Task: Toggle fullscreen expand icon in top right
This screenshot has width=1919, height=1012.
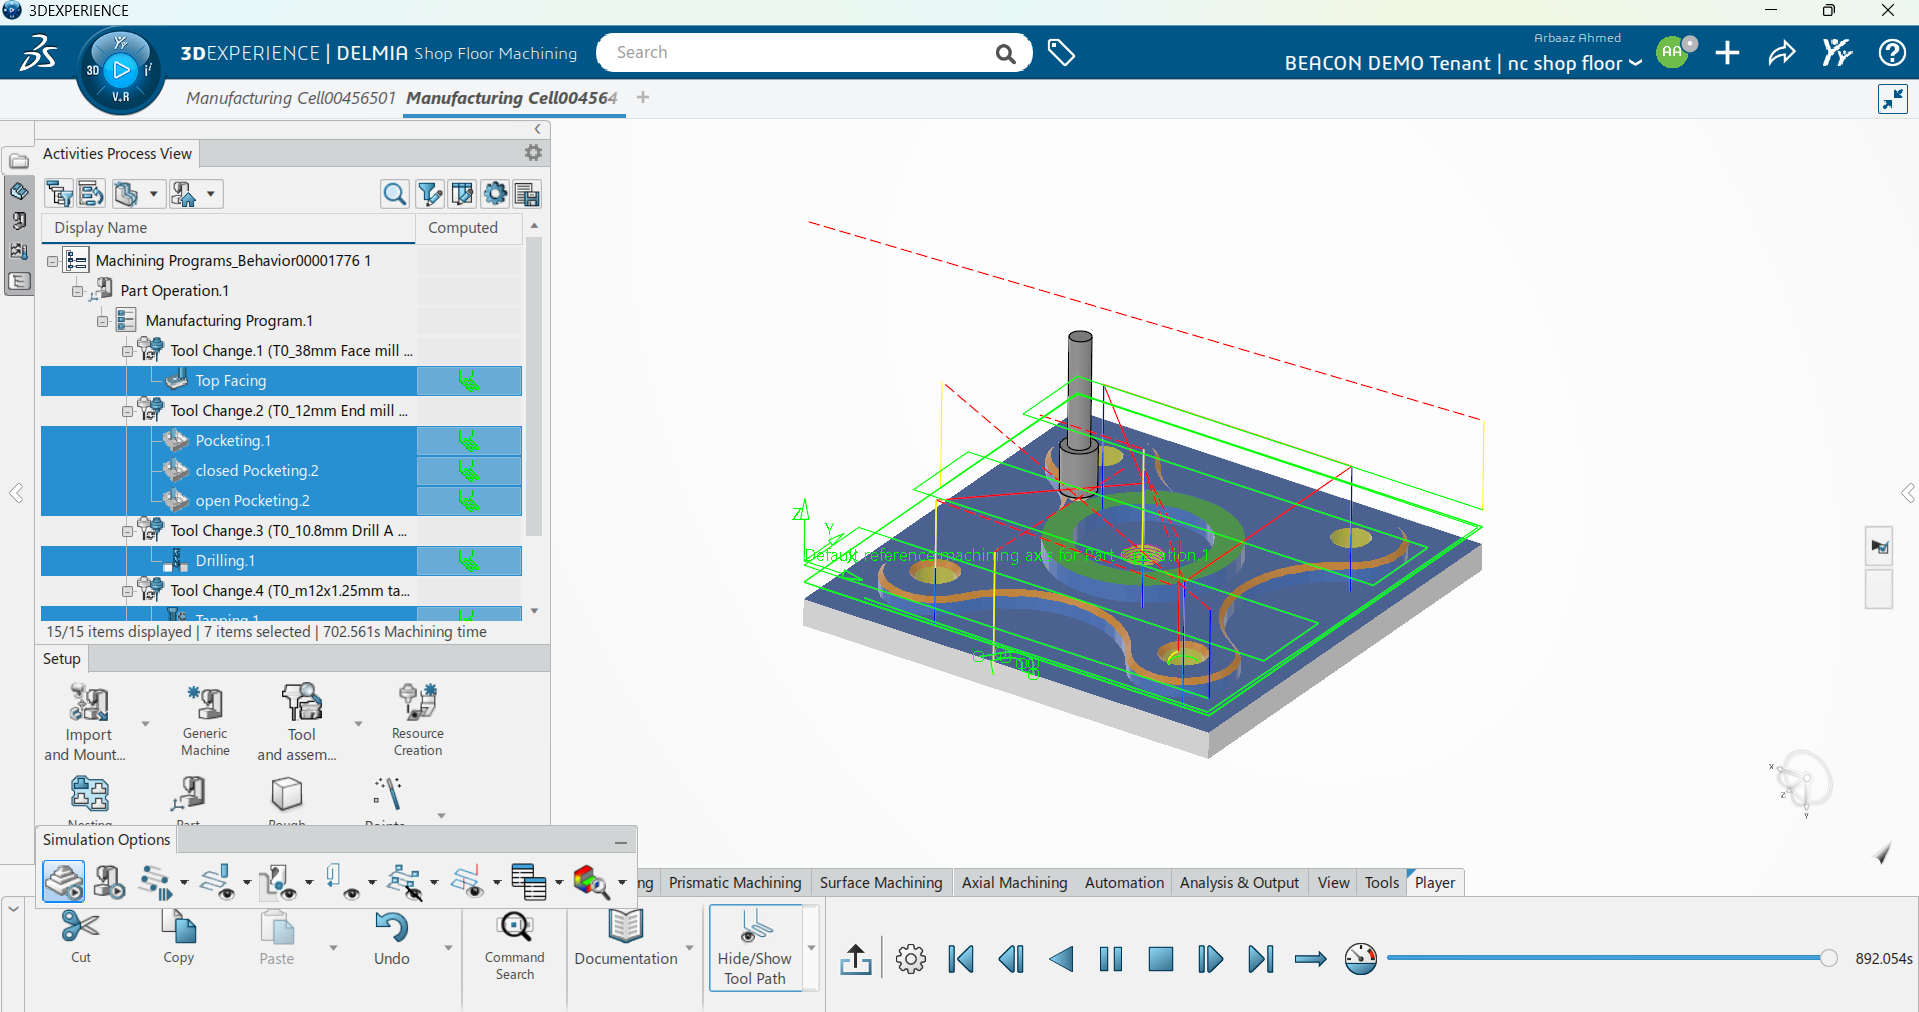Action: pos(1892,99)
